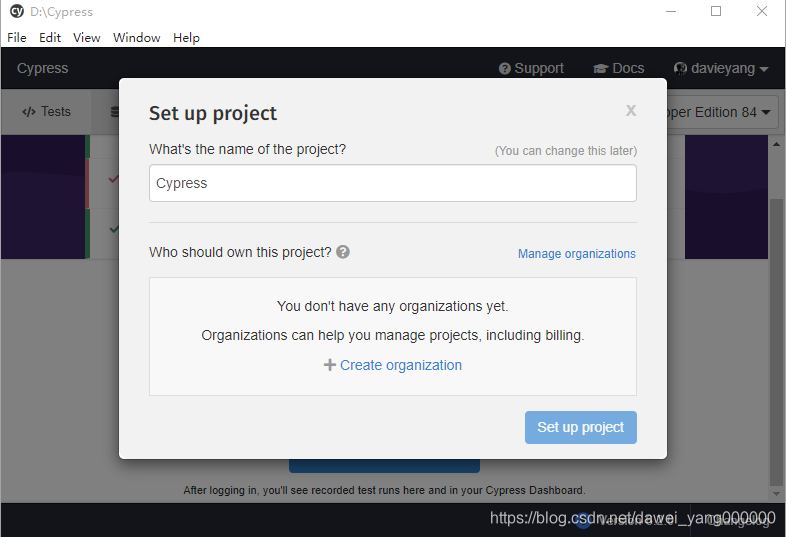786x537 pixels.
Task: Switch to the Tests tab
Action: 46,111
